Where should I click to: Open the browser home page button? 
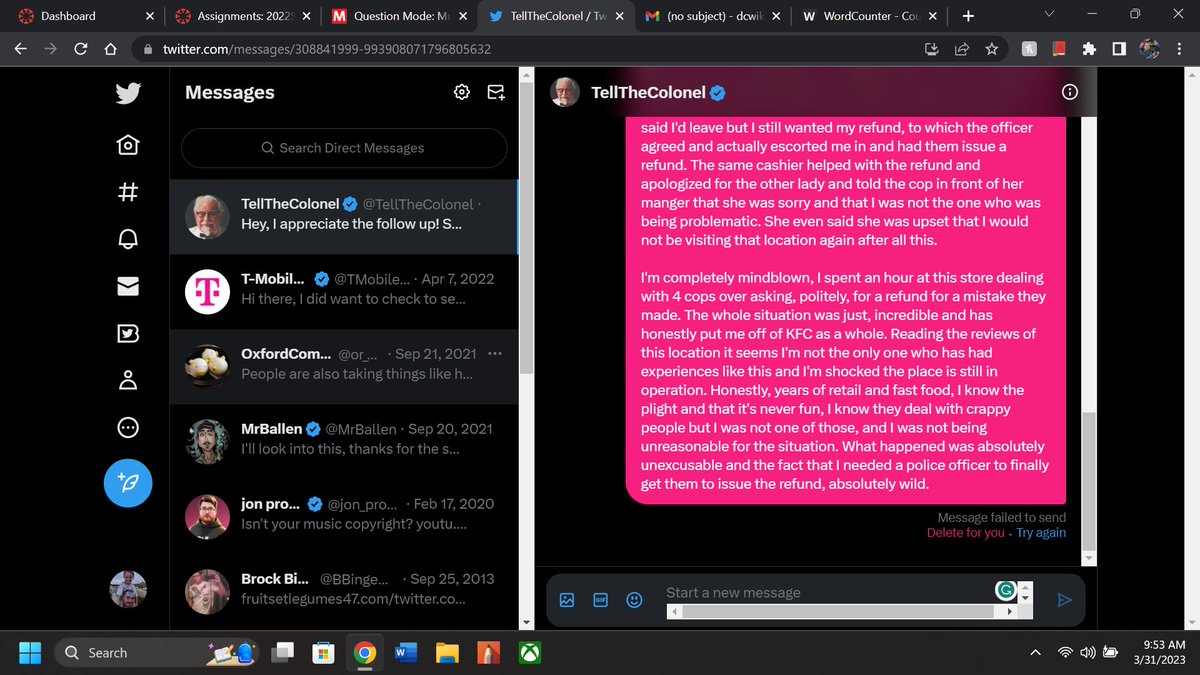[x=111, y=48]
